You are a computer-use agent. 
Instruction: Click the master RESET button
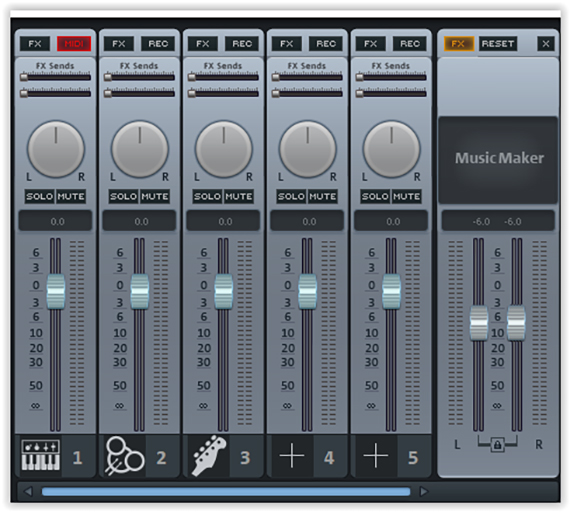[498, 44]
